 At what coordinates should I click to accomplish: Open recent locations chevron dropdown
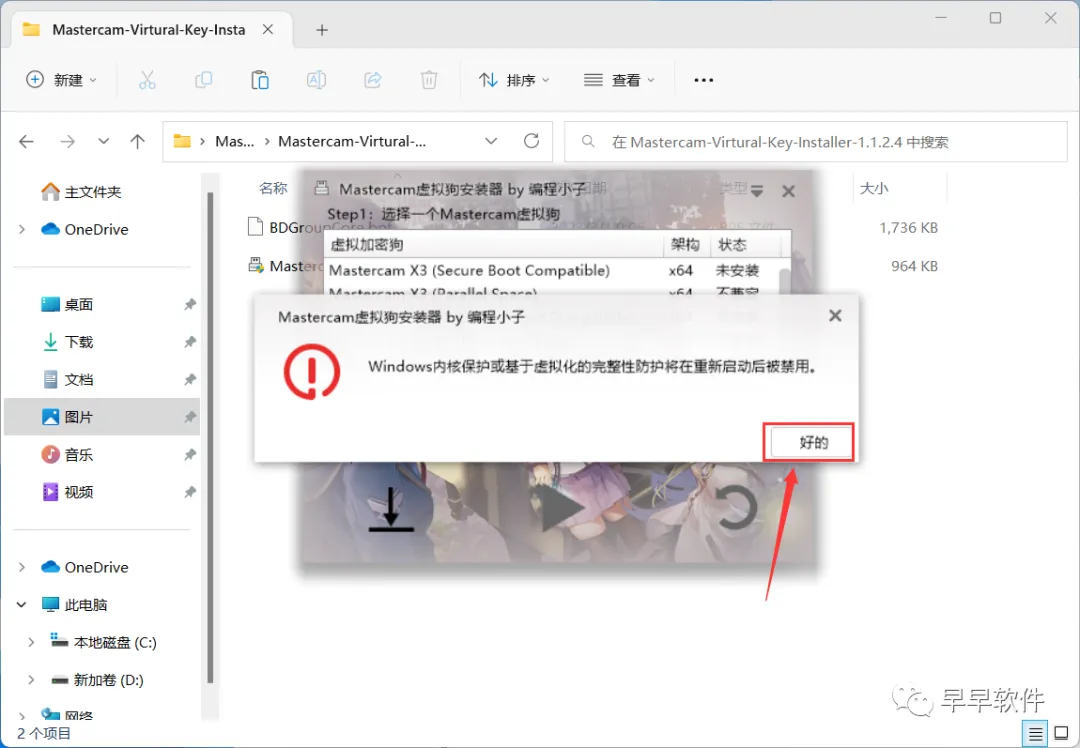103,141
